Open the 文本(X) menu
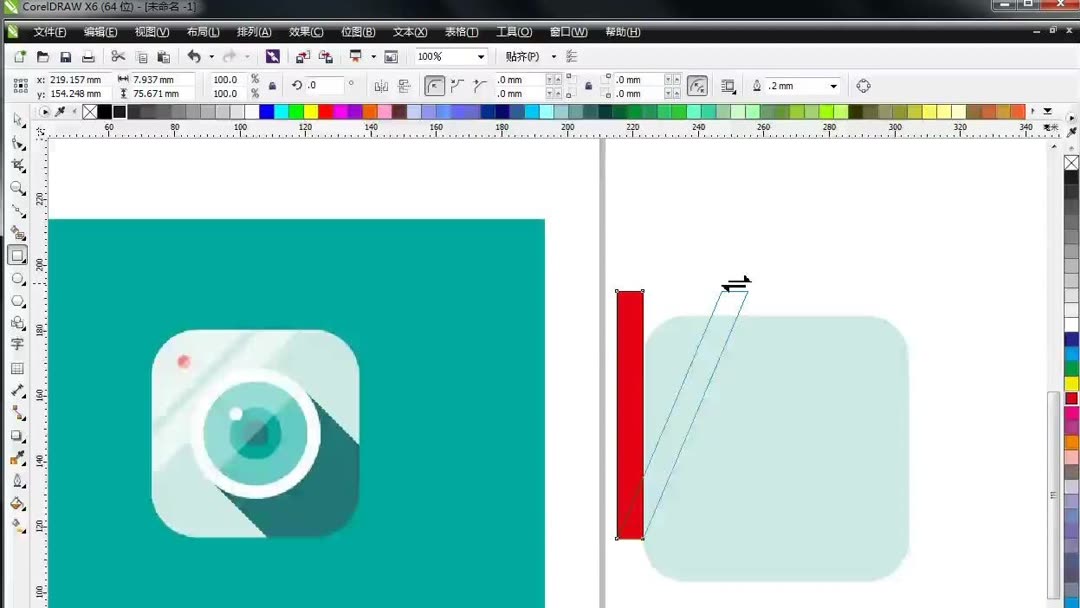 pos(410,32)
